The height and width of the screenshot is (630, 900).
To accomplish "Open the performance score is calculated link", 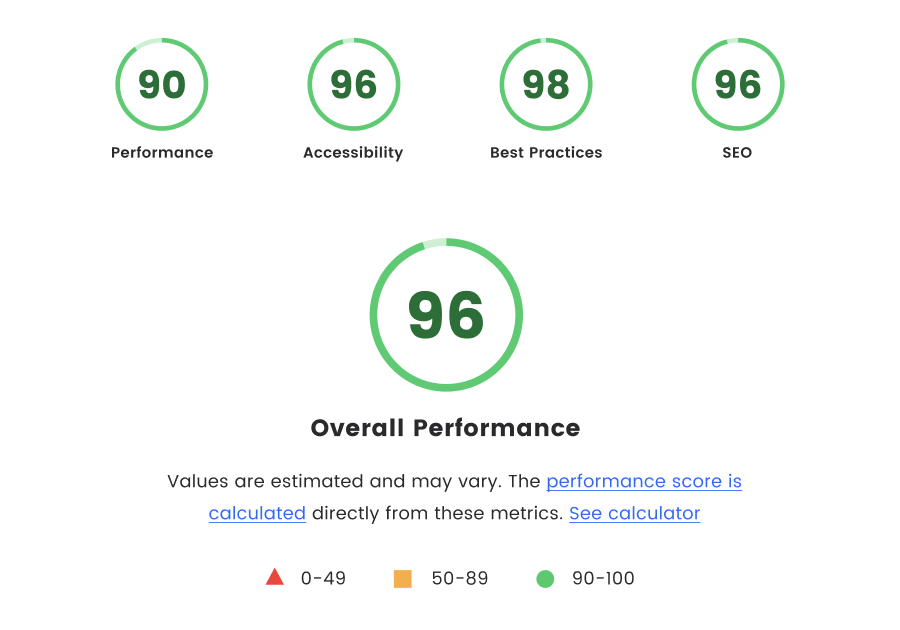I will 643,481.
